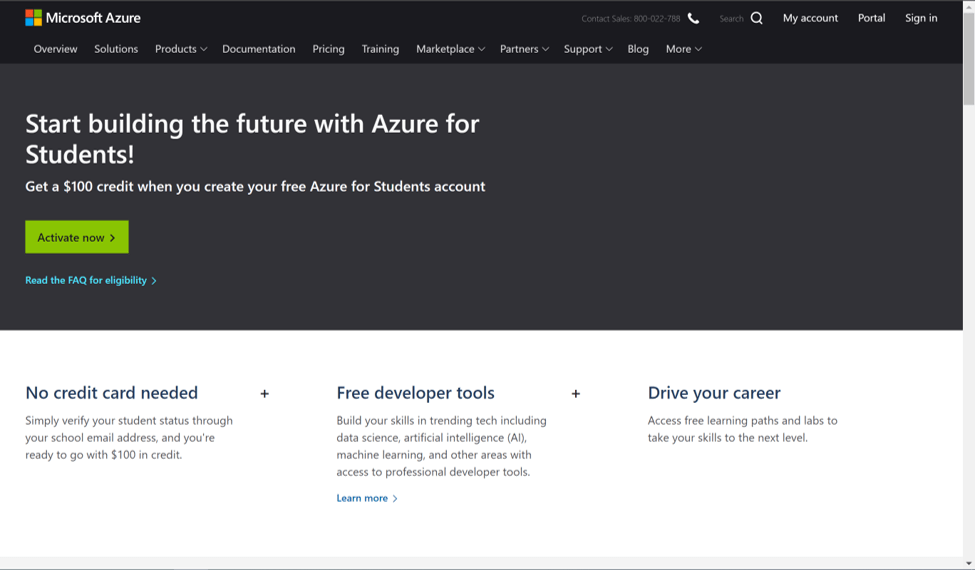Click the Sign in link
975x570 pixels.
[921, 18]
